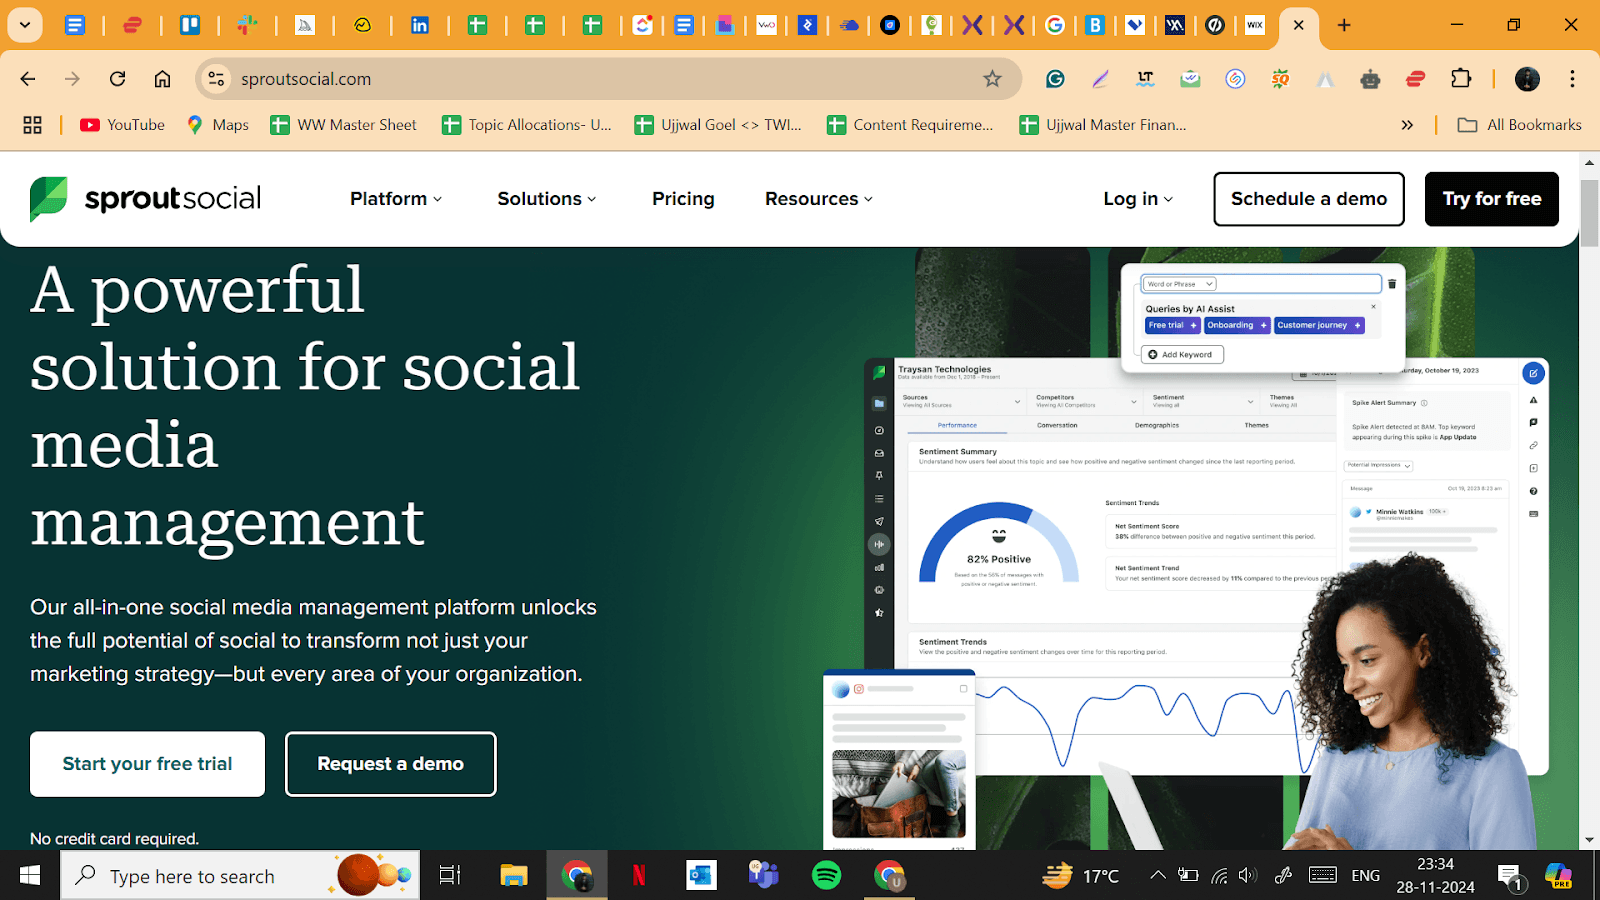1600x900 pixels.
Task: Open Outlook from taskbar
Action: pos(701,876)
